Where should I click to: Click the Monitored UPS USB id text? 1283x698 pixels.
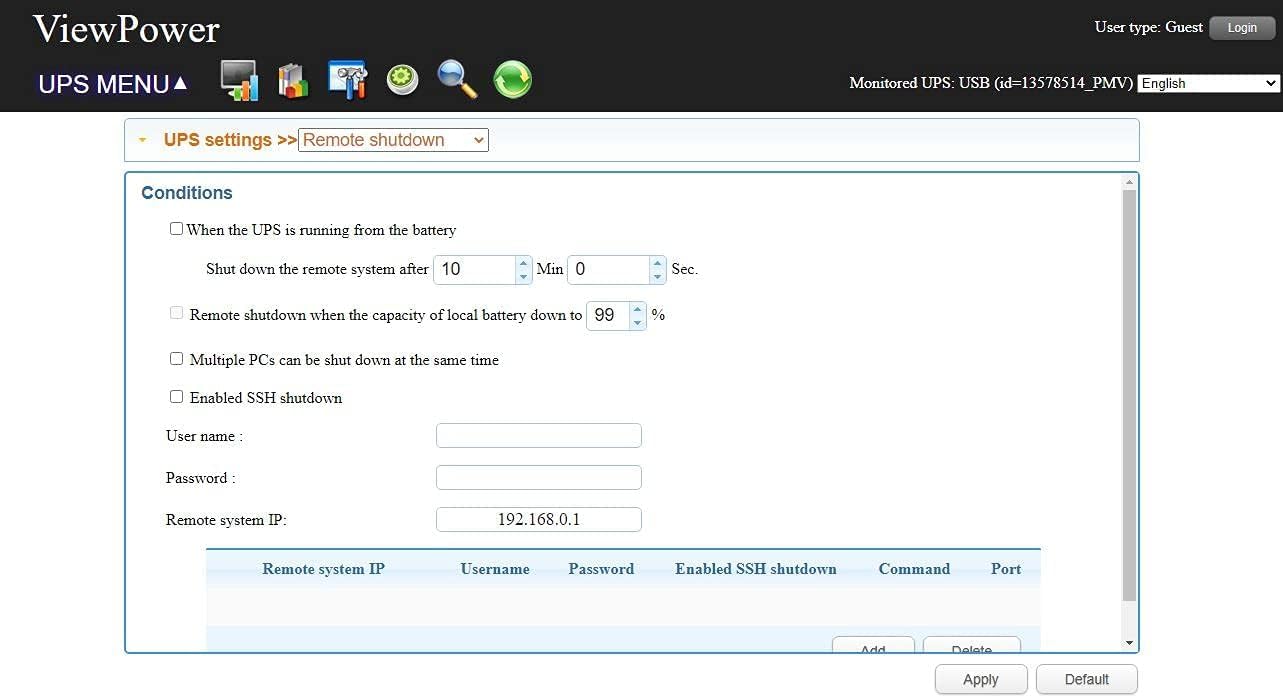[991, 83]
